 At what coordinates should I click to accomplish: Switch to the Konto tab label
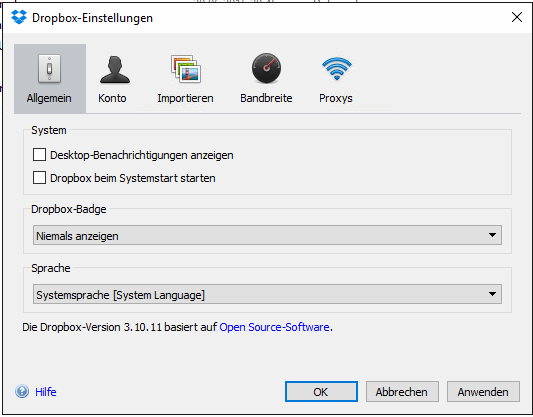click(112, 98)
